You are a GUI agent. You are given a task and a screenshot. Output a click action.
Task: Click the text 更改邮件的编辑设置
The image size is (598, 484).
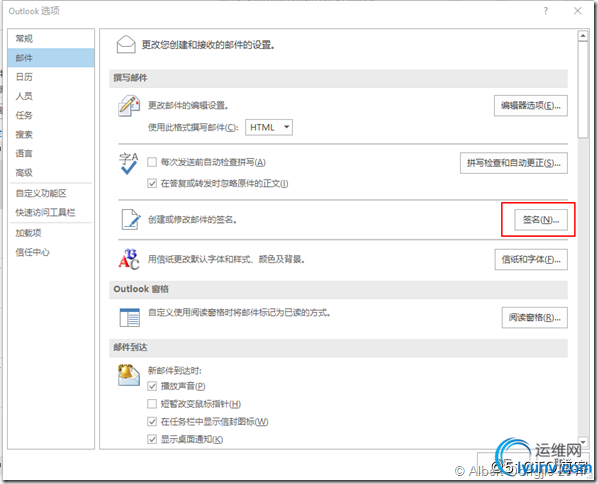(x=188, y=105)
